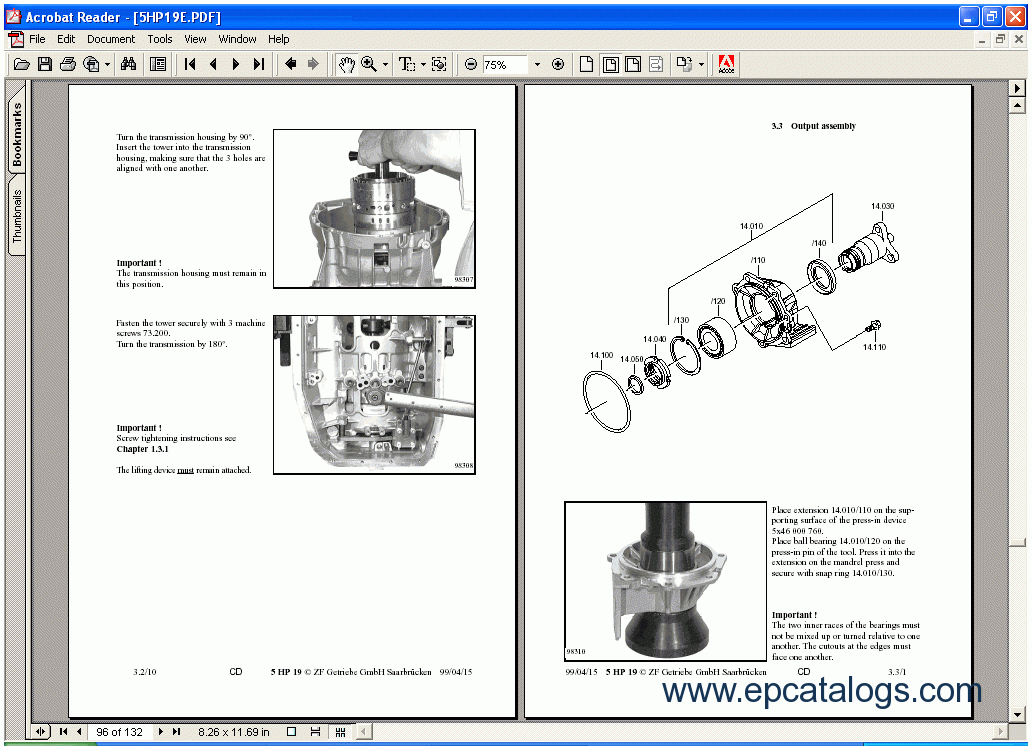This screenshot has height=746, width=1032.
Task: Go to first page via status bar button
Action: pyautogui.click(x=62, y=732)
